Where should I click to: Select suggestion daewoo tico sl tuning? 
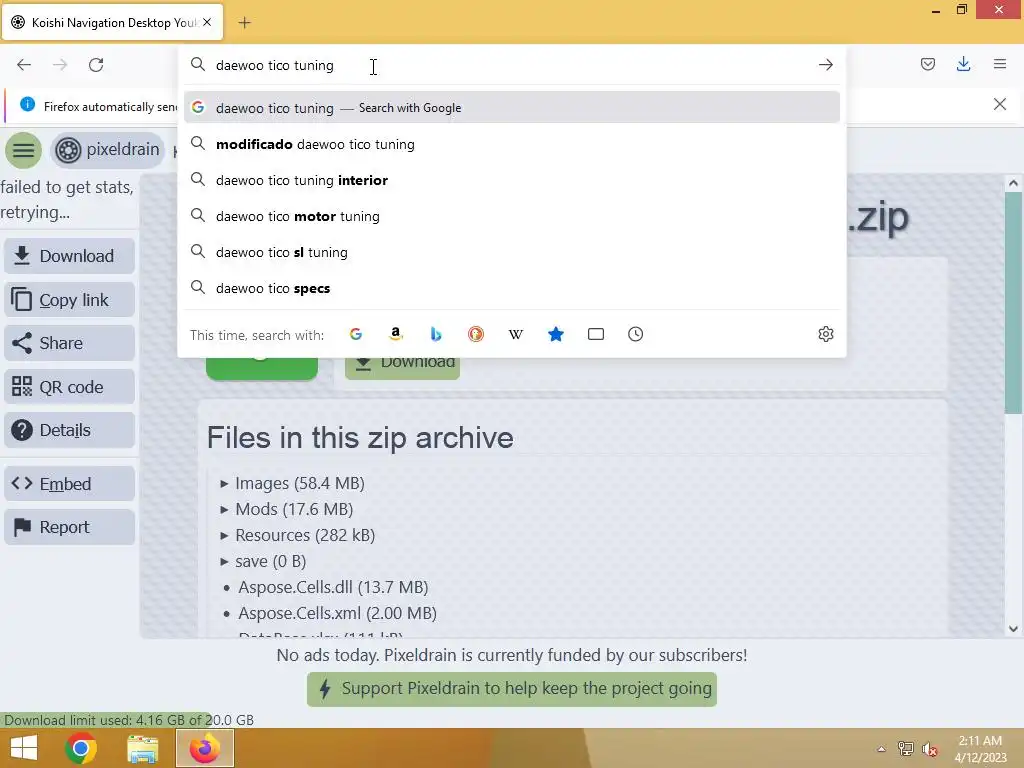click(x=511, y=252)
